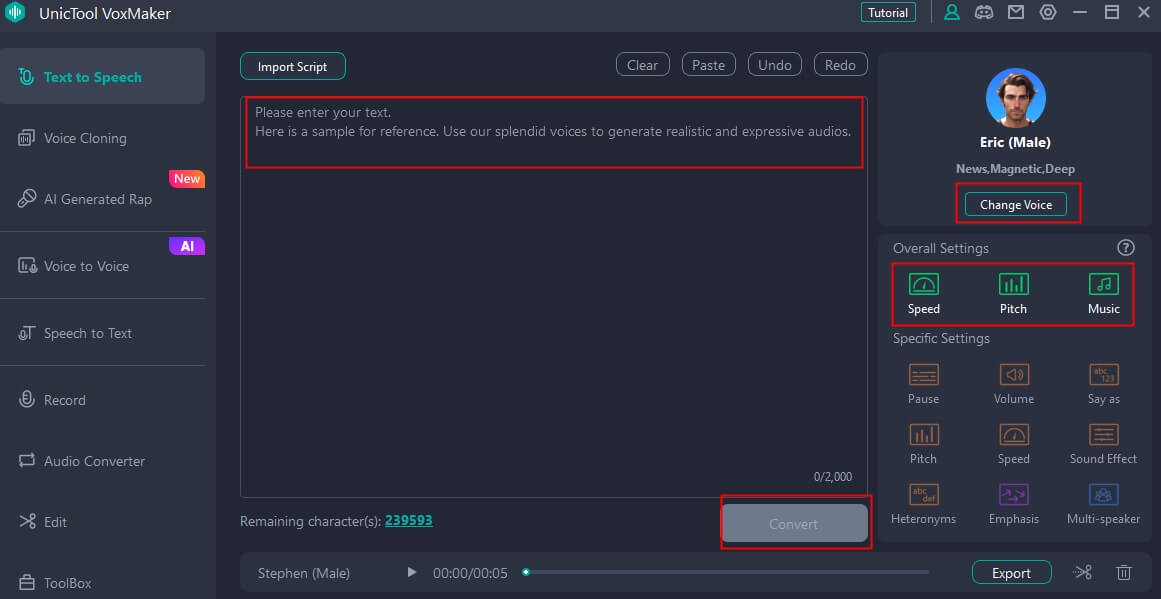Open the AI Generated Rap section
Viewport: 1161px width, 599px height.
pos(97,199)
